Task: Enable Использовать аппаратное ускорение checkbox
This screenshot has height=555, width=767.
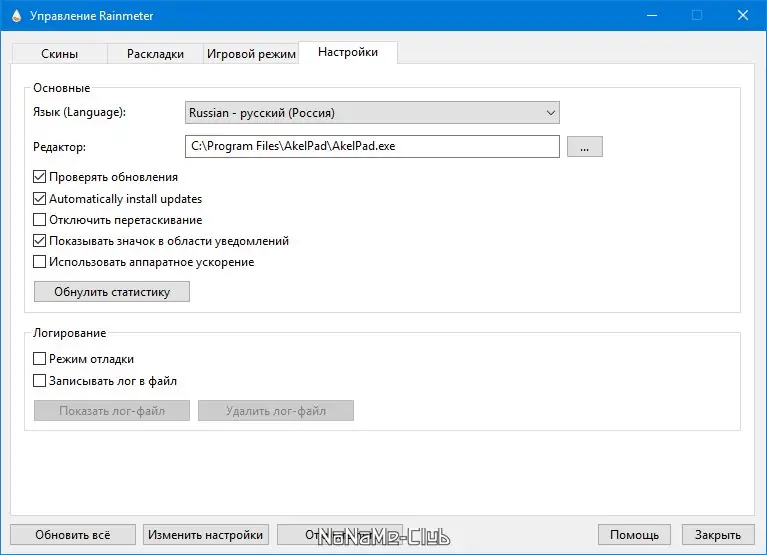Action: click(40, 262)
